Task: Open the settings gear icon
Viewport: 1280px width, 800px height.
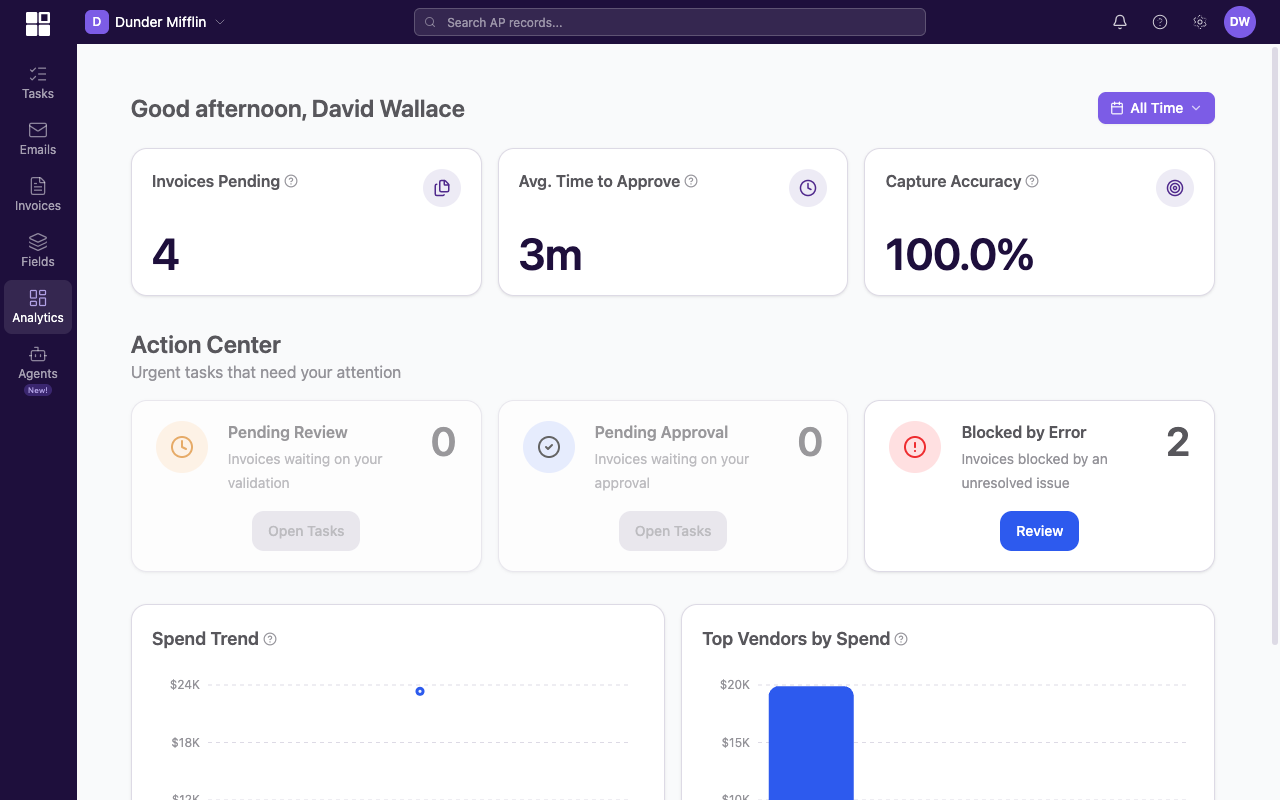Action: pos(1200,22)
